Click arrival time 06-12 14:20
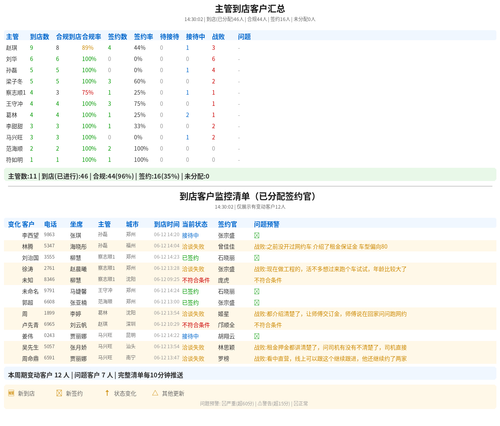The image size is (500, 426). tap(167, 235)
